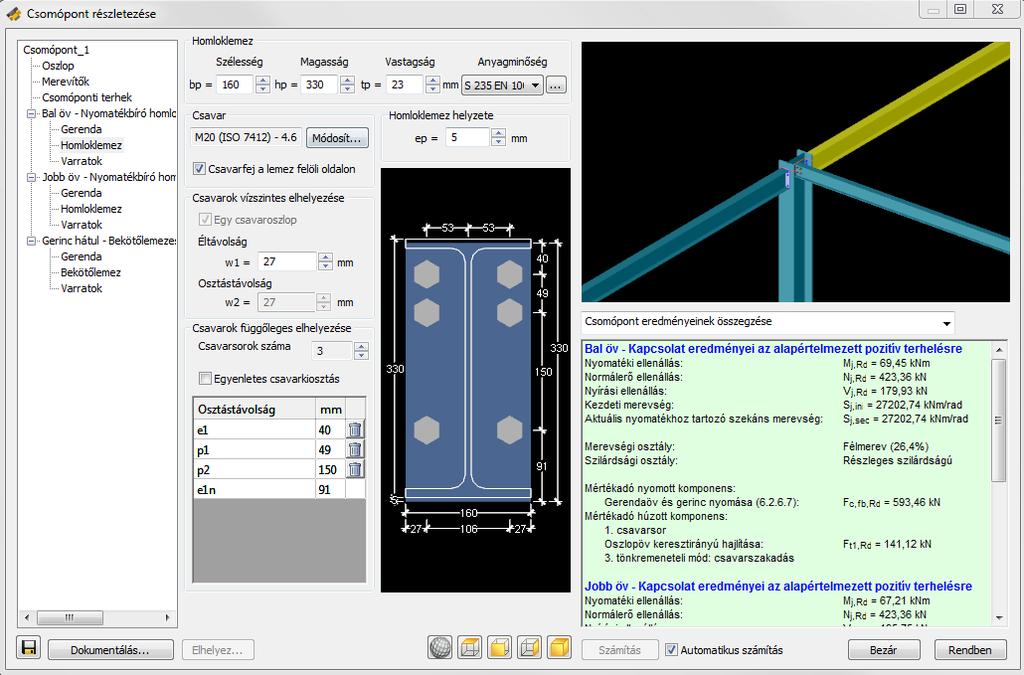Toggle Csavarfej a lemez felöli oldalon checkbox
This screenshot has width=1024, height=675.
pos(200,168)
